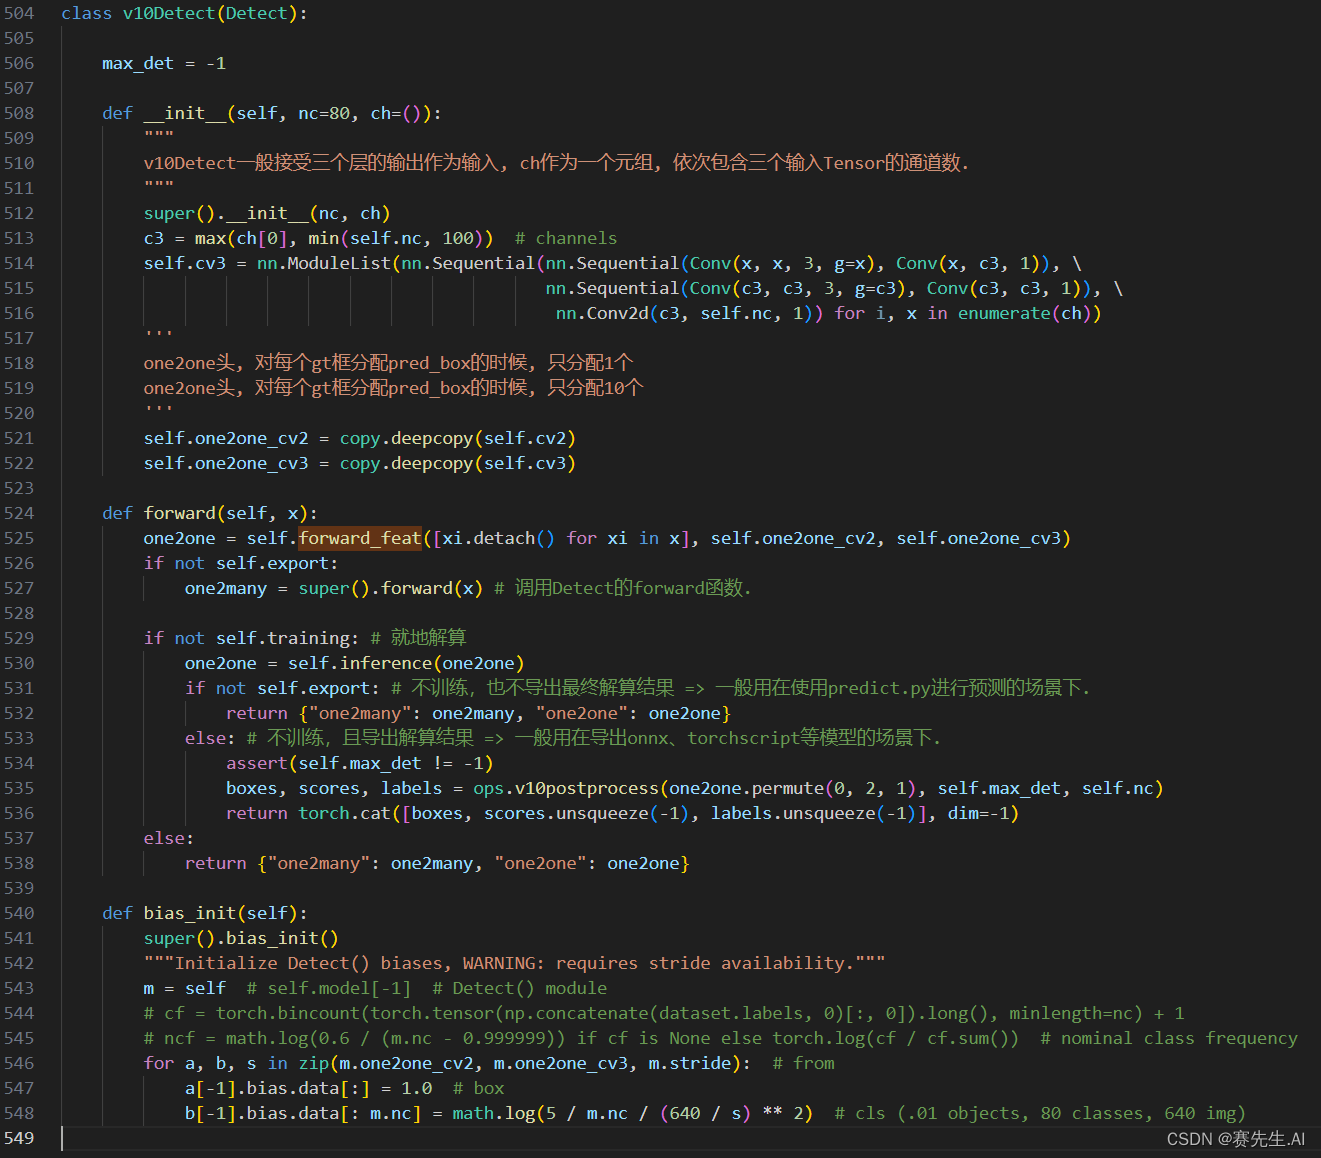Image resolution: width=1321 pixels, height=1158 pixels.
Task: Click the '# channels' comment on line 513
Action: (566, 238)
